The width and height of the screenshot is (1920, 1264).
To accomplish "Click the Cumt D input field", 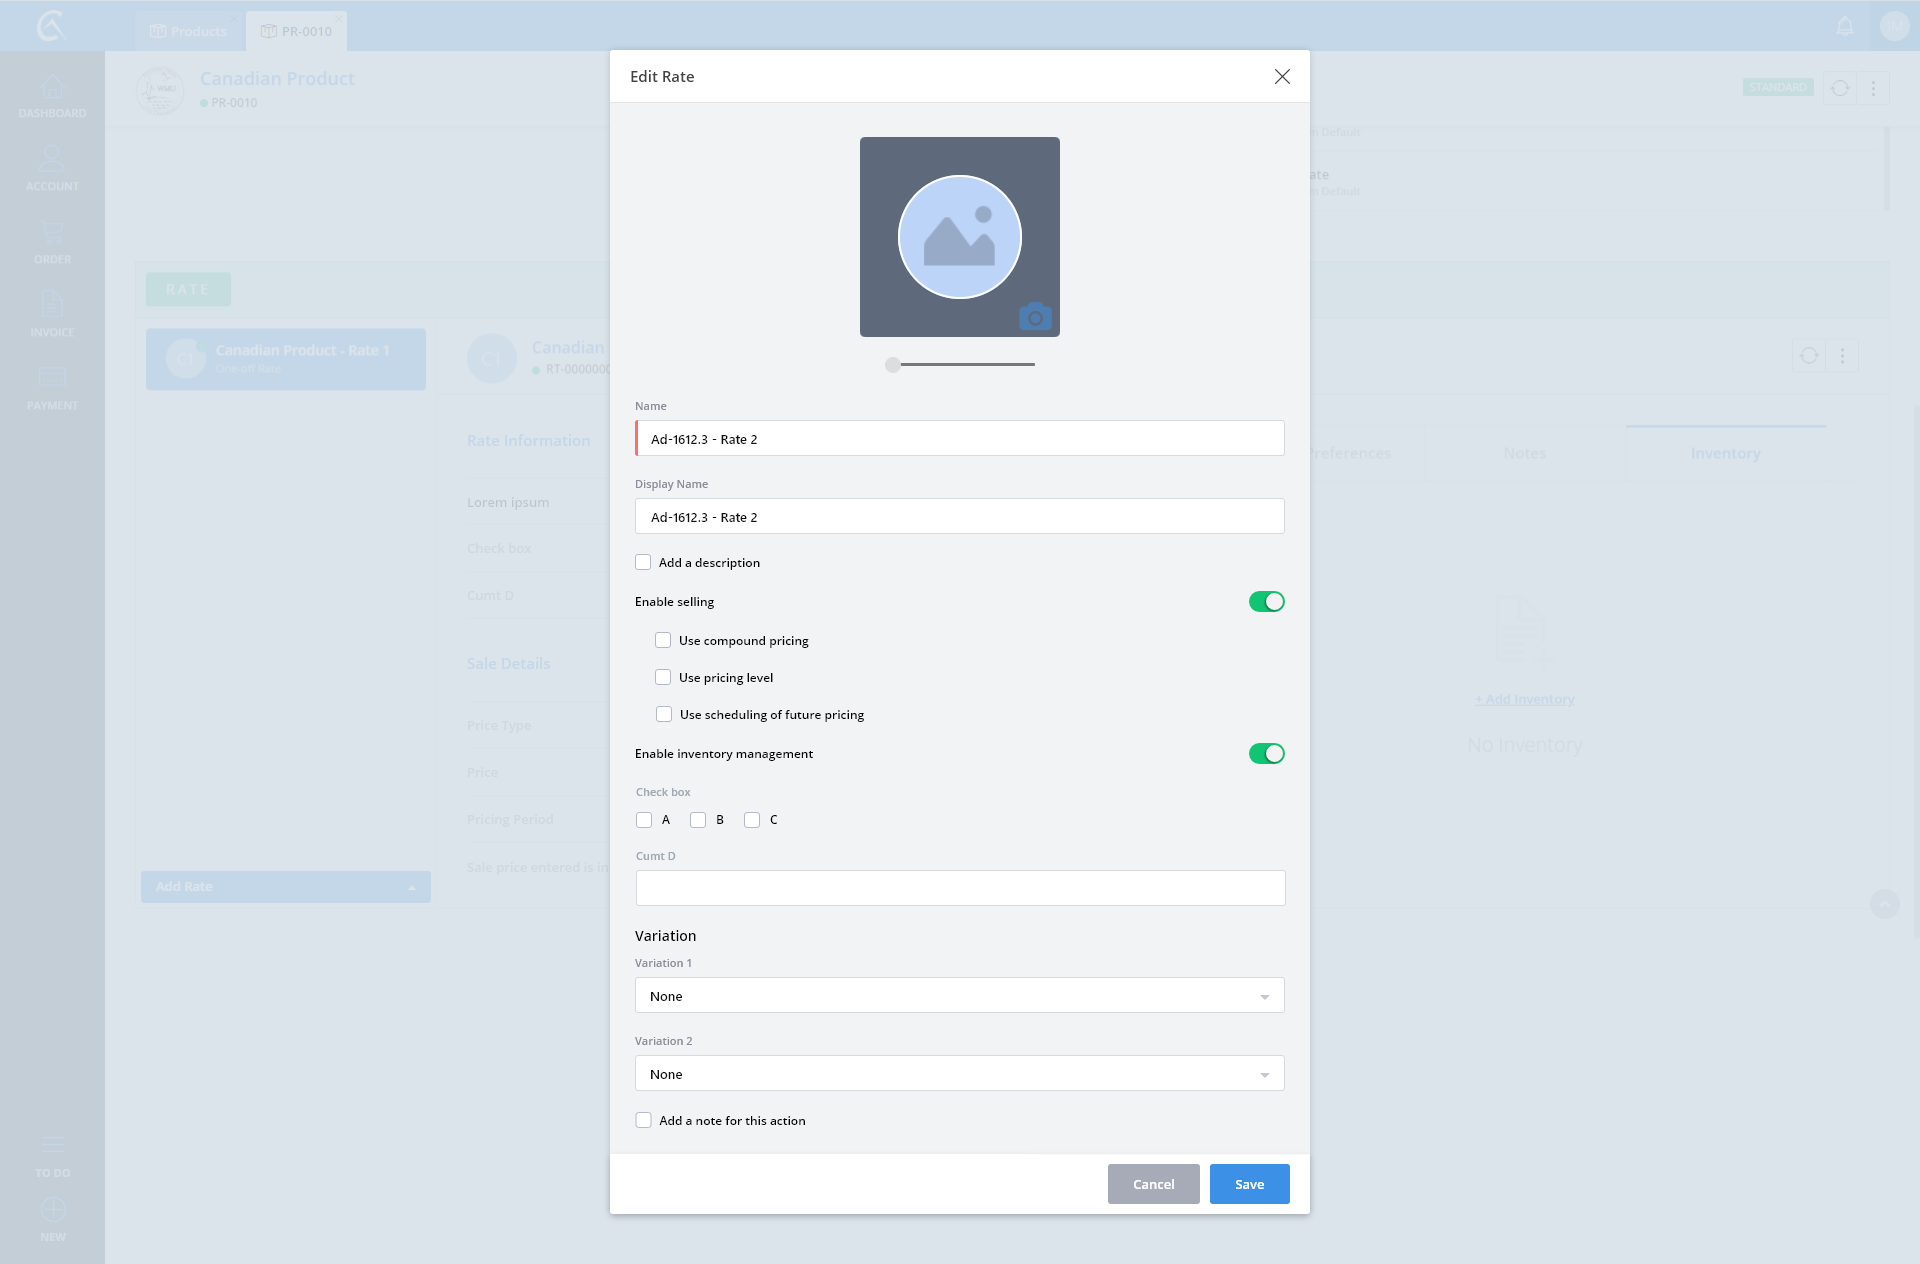I will [960, 888].
